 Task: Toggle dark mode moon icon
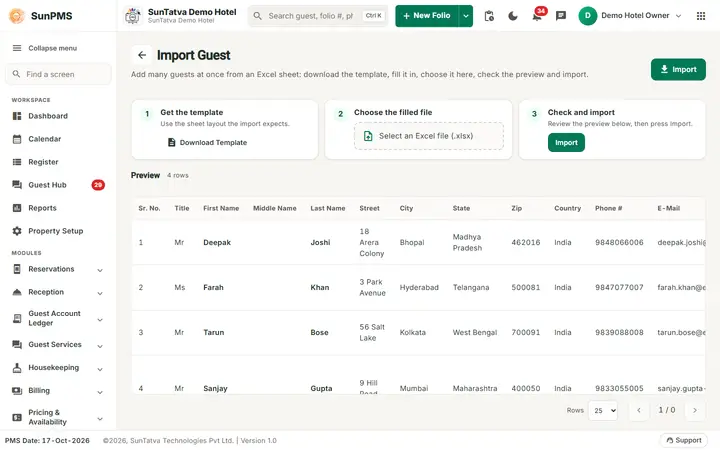tap(513, 16)
